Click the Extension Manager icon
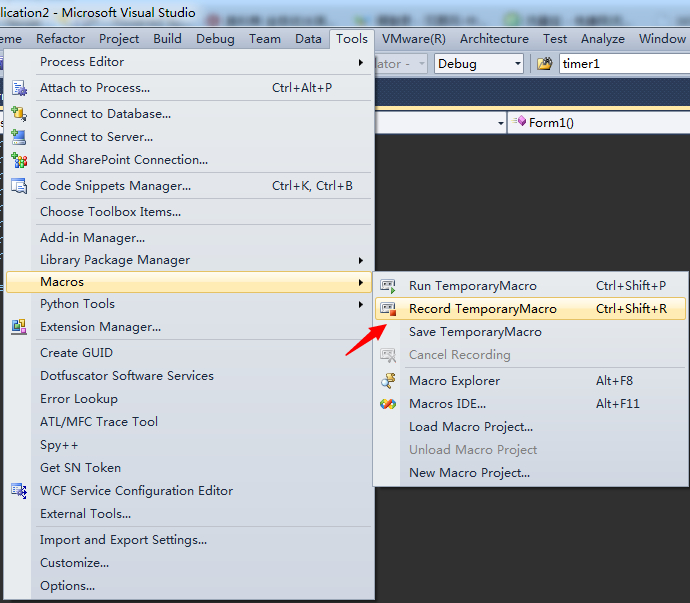Viewport: 690px width, 603px height. pyautogui.click(x=19, y=327)
